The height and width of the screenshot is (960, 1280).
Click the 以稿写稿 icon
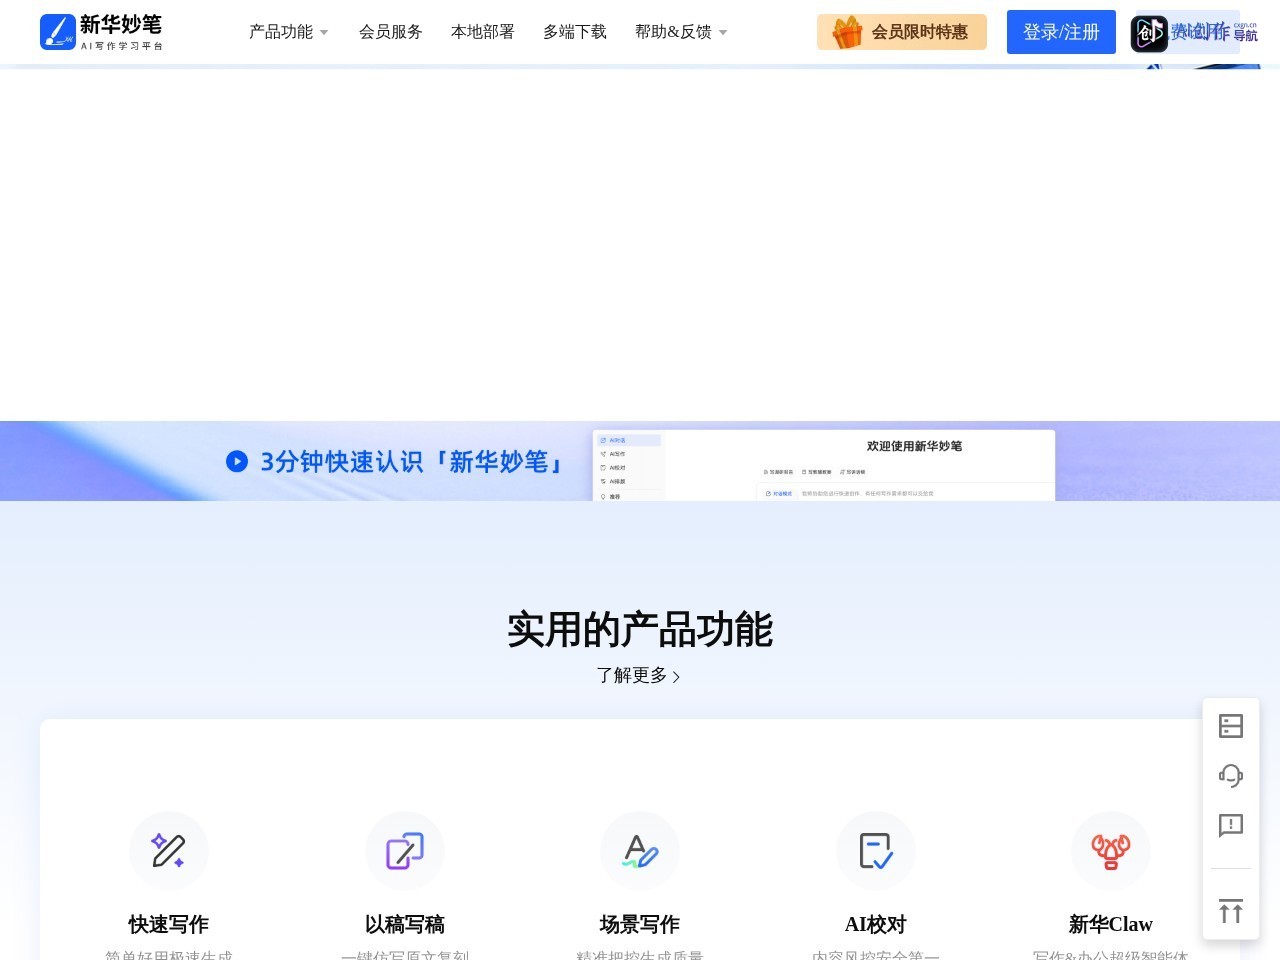405,851
